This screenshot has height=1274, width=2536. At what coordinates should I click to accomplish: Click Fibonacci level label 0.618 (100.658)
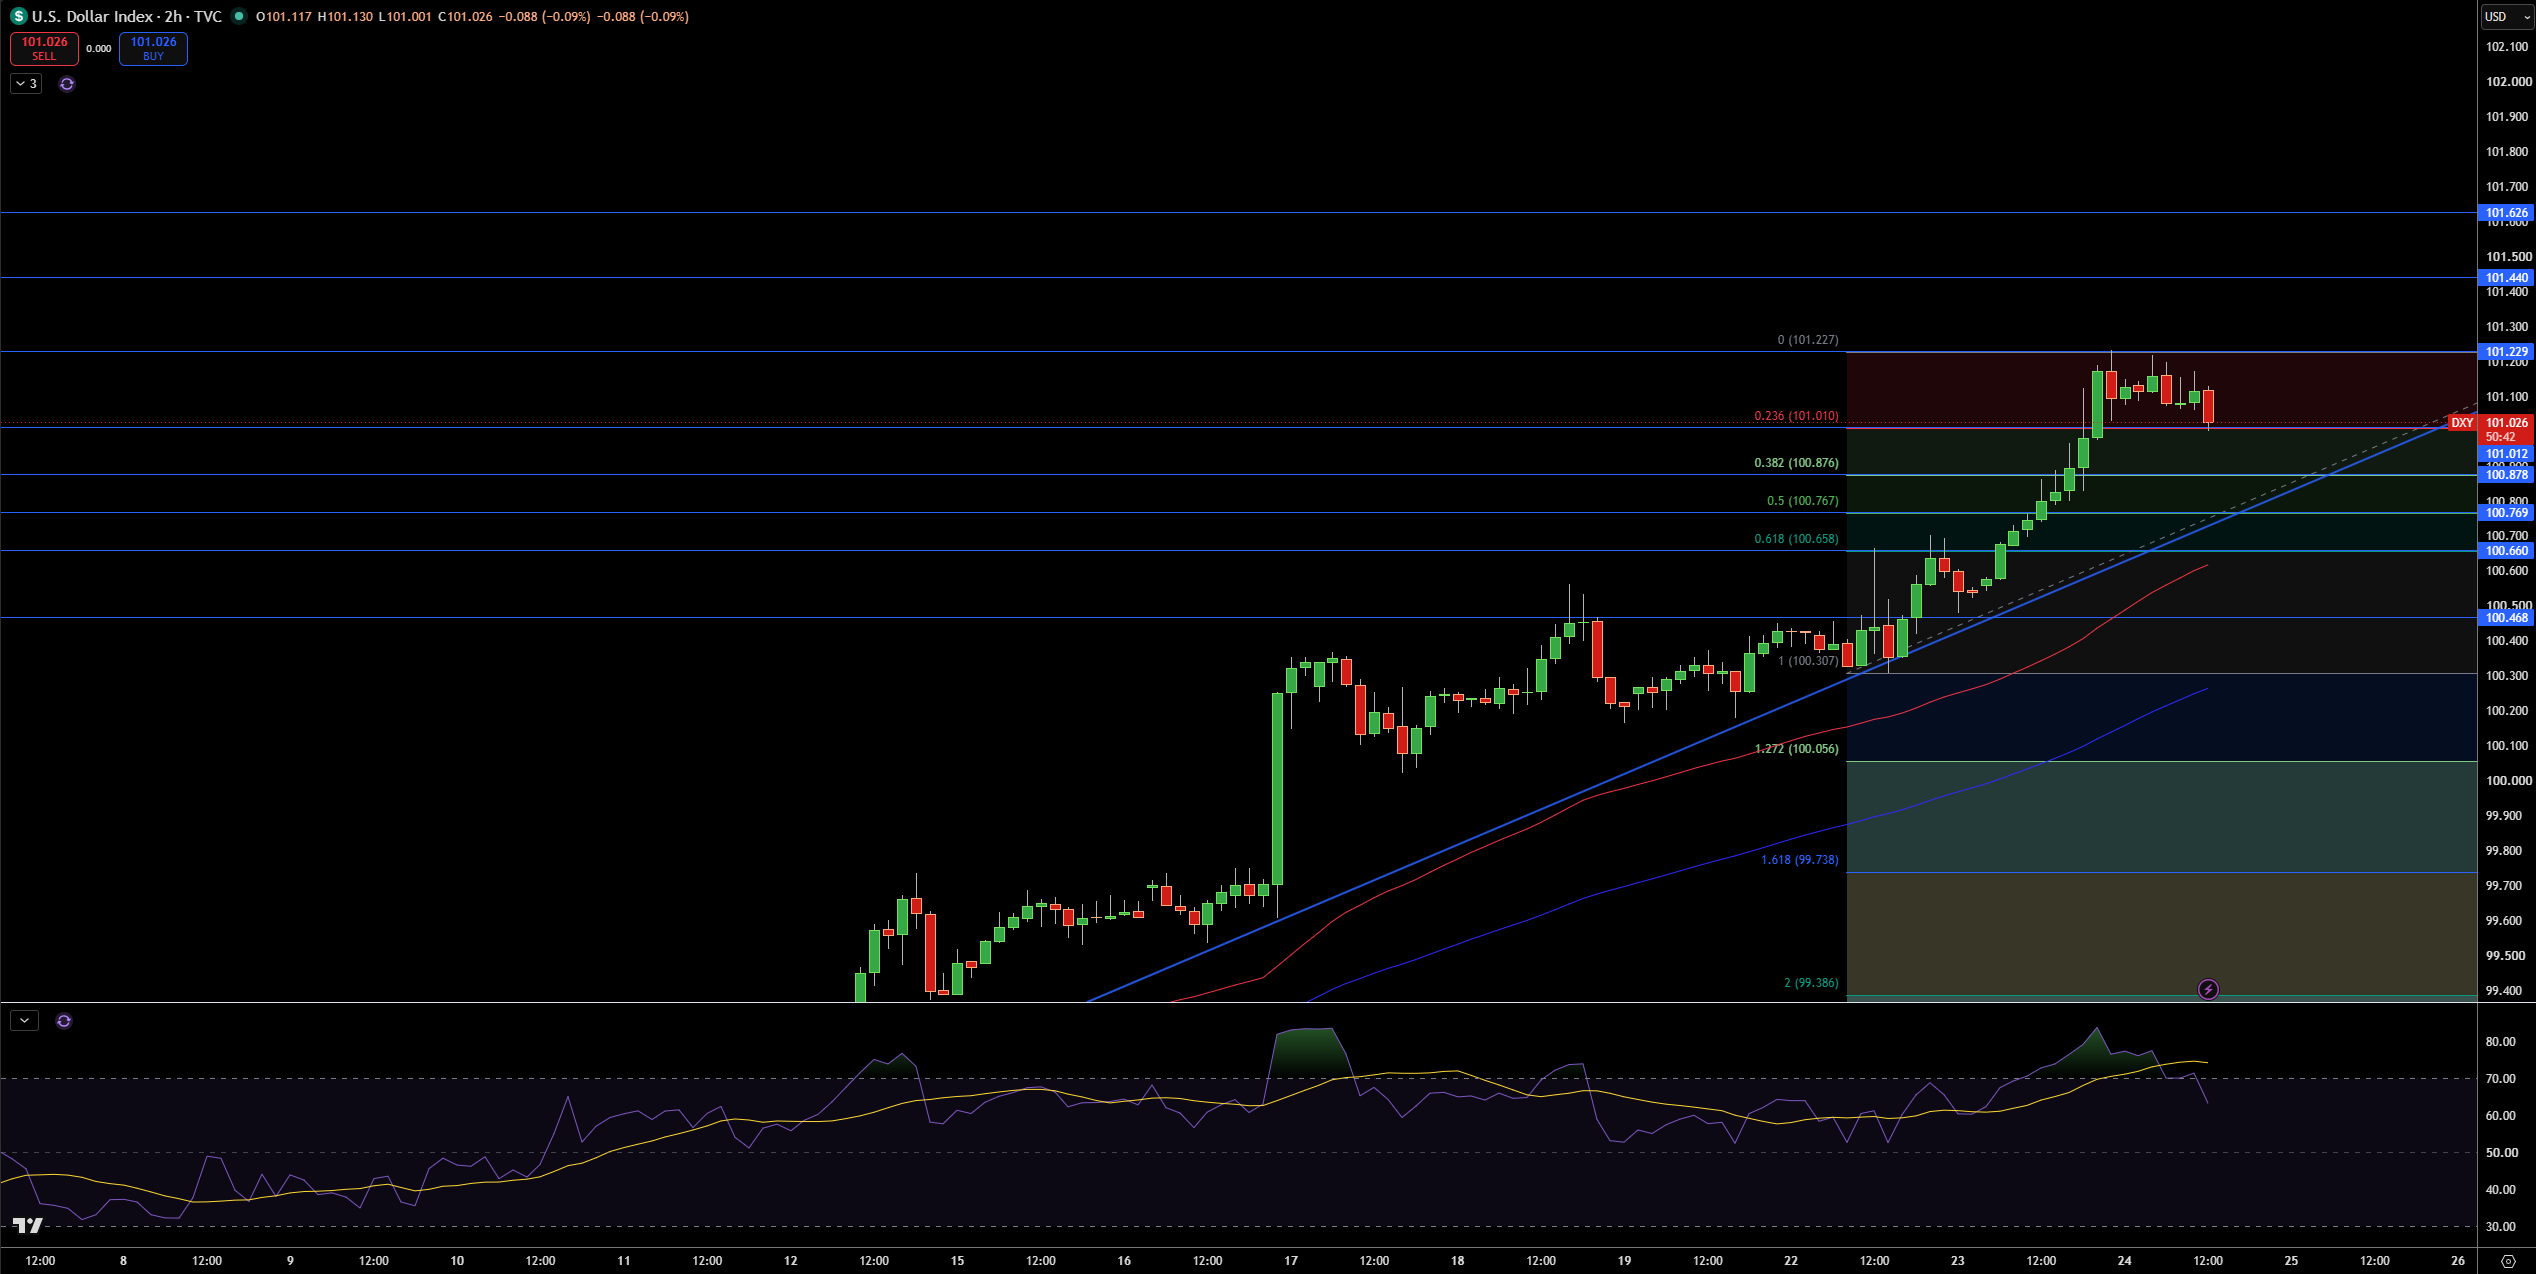click(x=1796, y=539)
